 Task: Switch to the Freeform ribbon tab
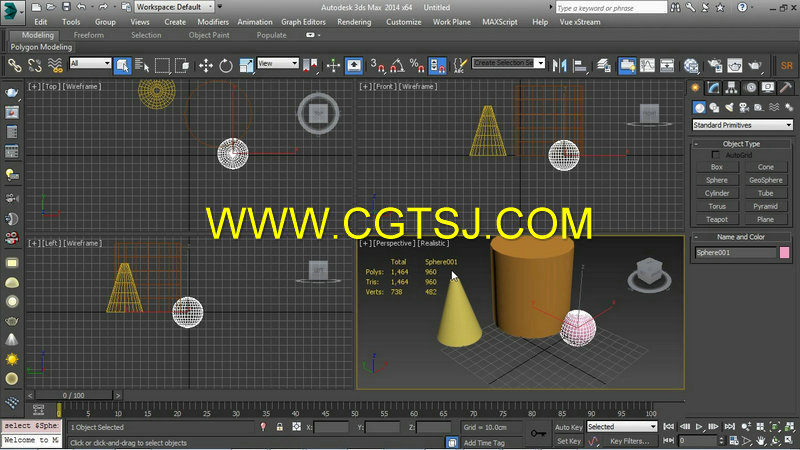[x=89, y=35]
